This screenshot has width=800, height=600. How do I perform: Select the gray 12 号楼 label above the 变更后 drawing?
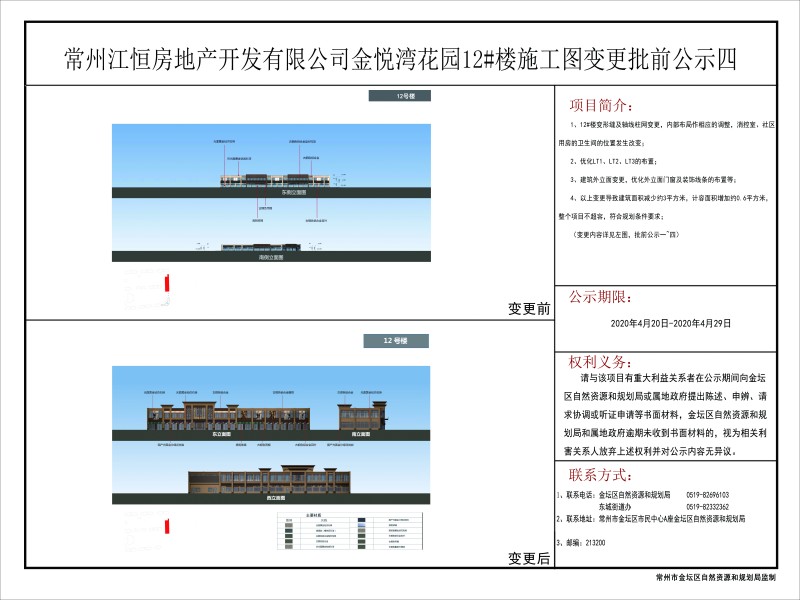tap(396, 341)
